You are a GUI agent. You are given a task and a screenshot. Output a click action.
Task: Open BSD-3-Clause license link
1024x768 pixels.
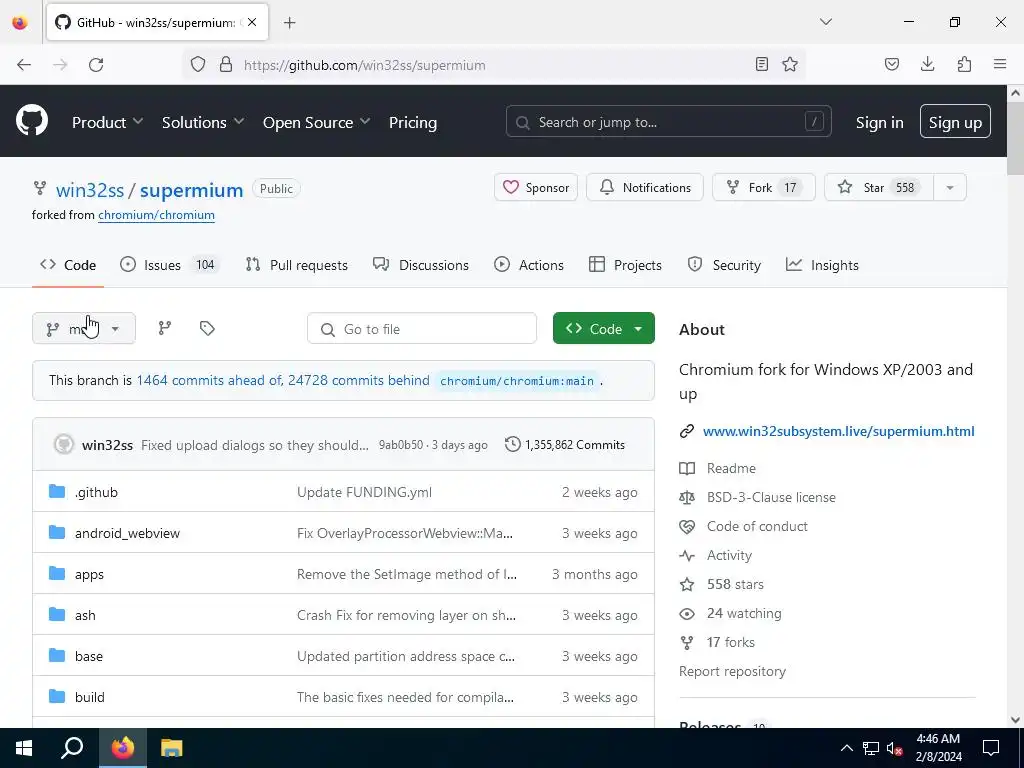tap(771, 497)
